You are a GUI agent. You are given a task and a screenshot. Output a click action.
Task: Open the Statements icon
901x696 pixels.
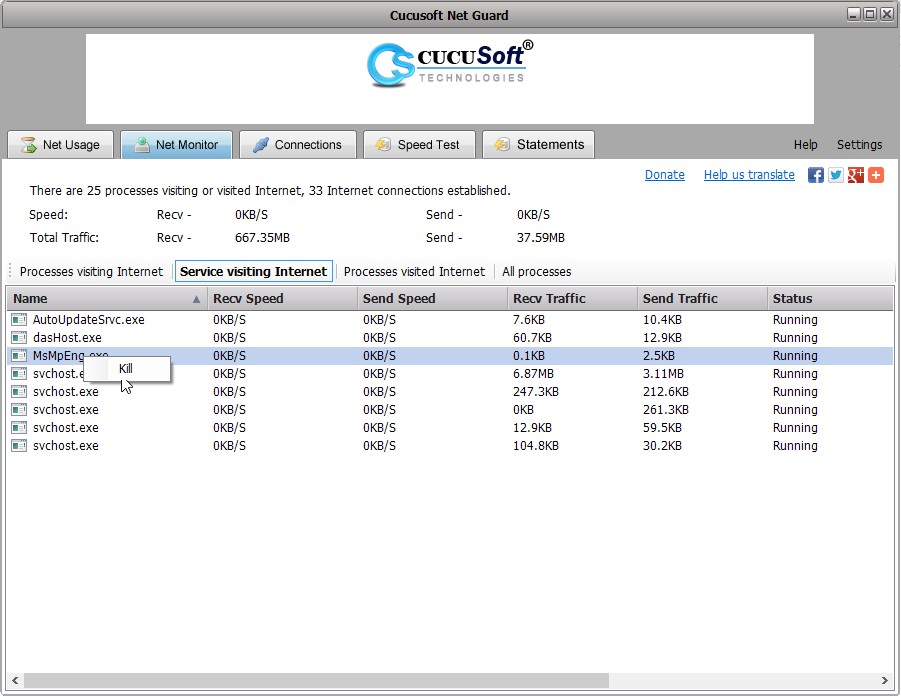(502, 144)
